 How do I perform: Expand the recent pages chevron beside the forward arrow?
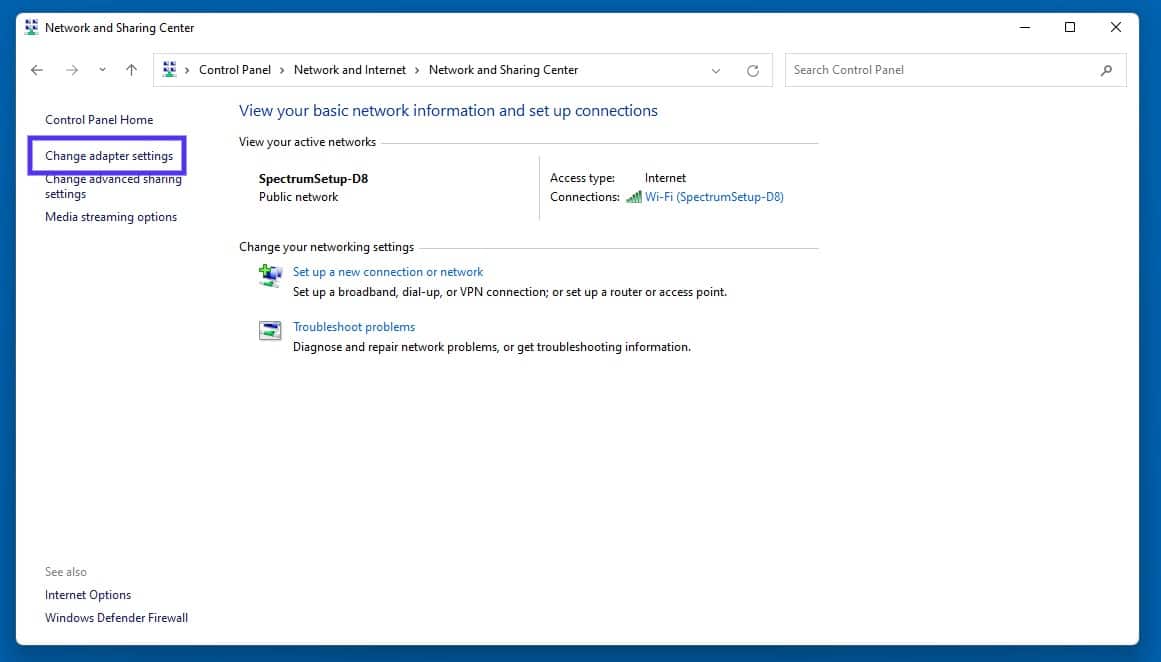point(101,70)
